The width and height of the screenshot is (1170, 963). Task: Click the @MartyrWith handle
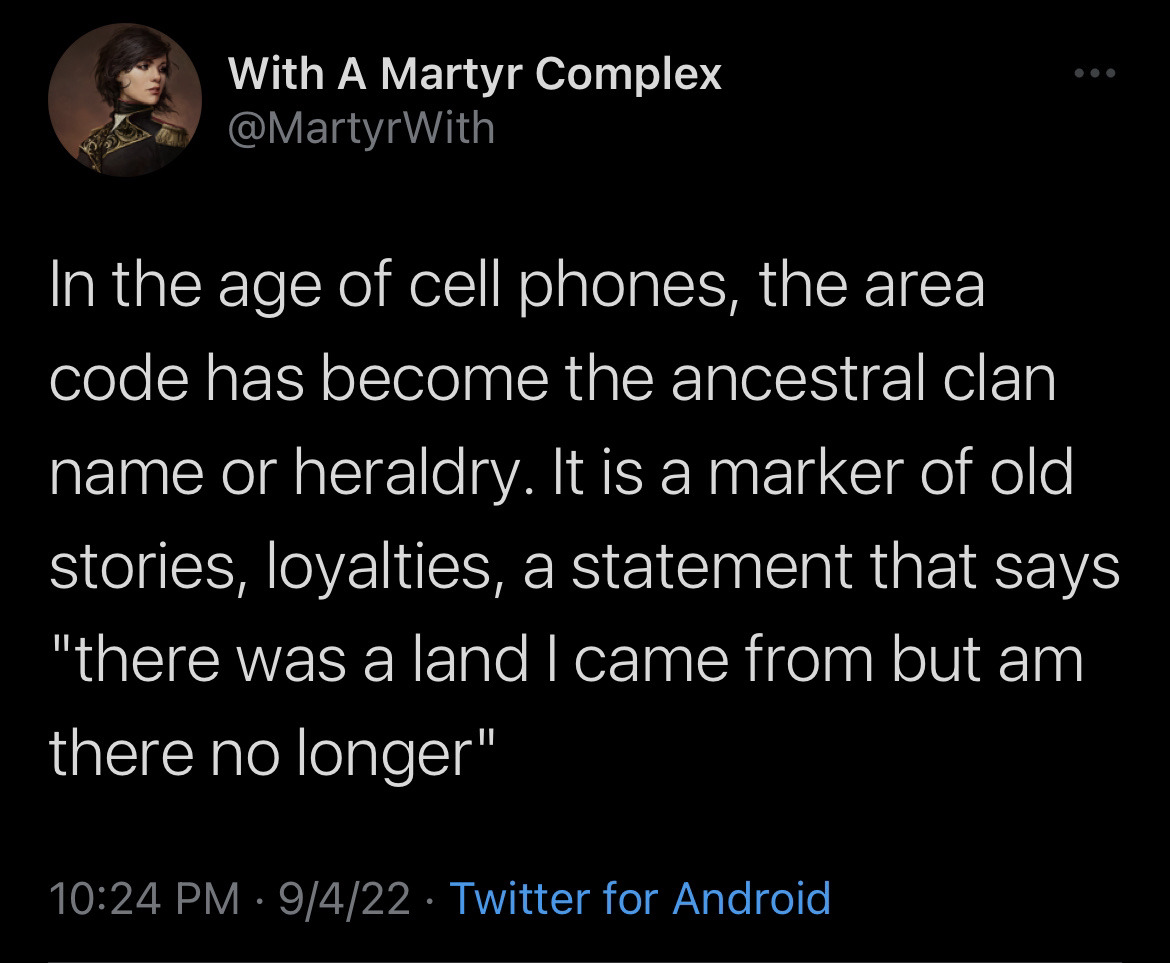pos(362,128)
